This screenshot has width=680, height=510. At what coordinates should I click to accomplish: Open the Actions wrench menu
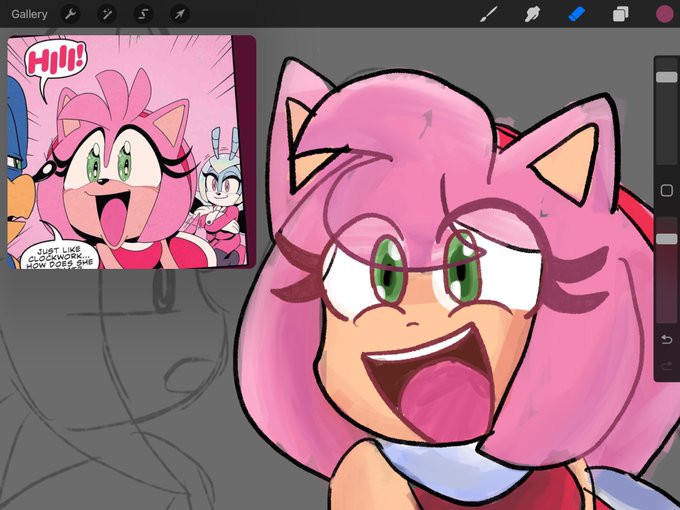(70, 14)
